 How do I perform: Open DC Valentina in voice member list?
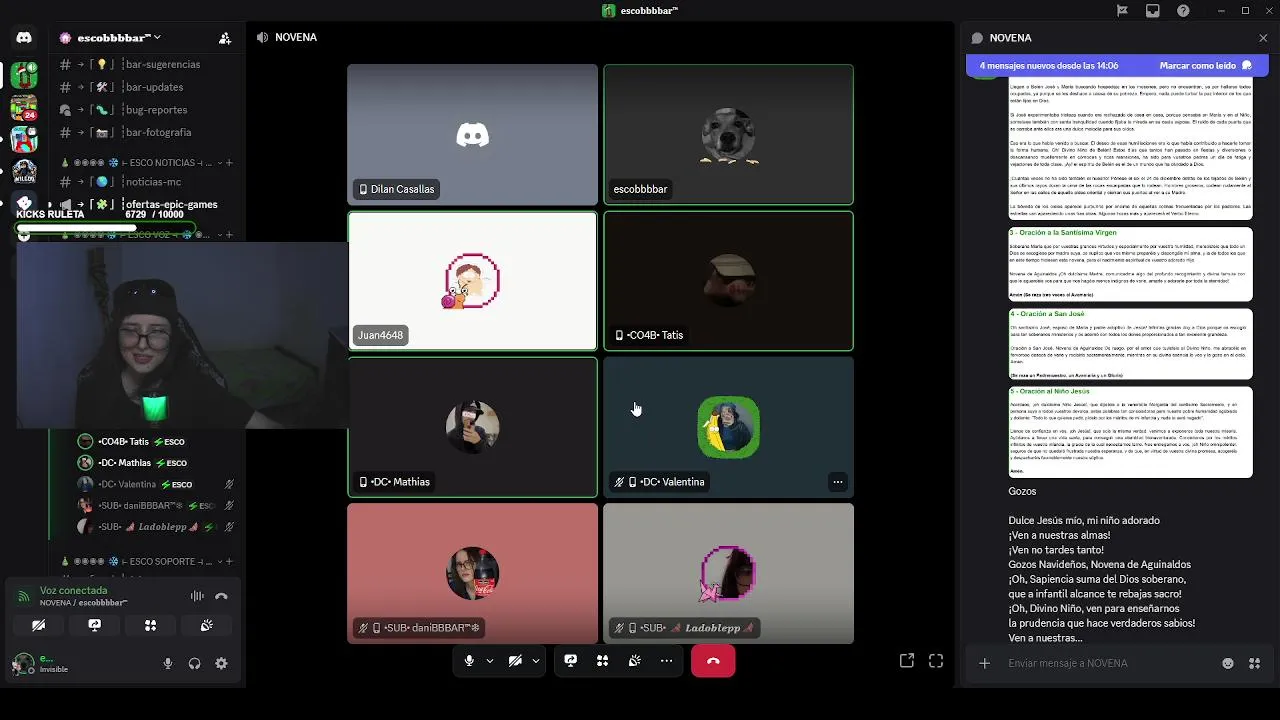point(155,484)
